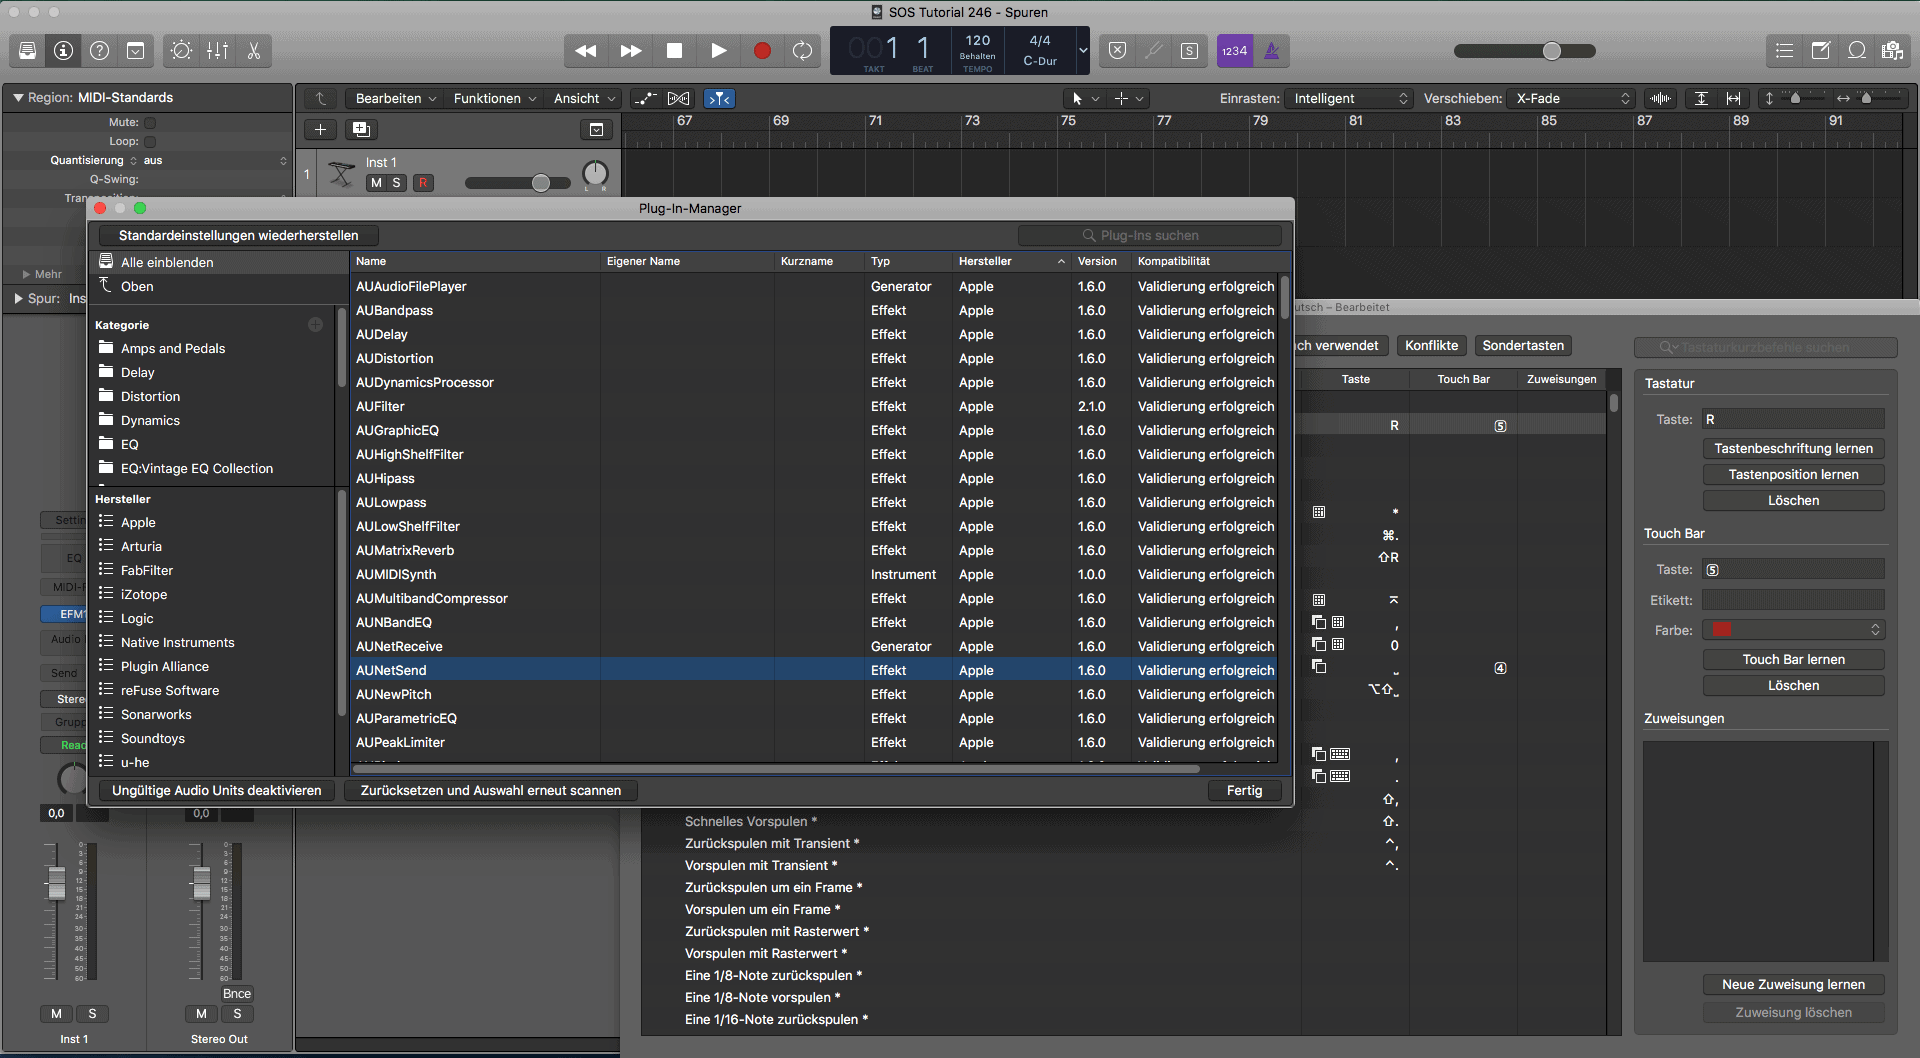Toggle the Loop checkbox in Region inspector
Screen dimensions: 1920x1058
tap(150, 141)
